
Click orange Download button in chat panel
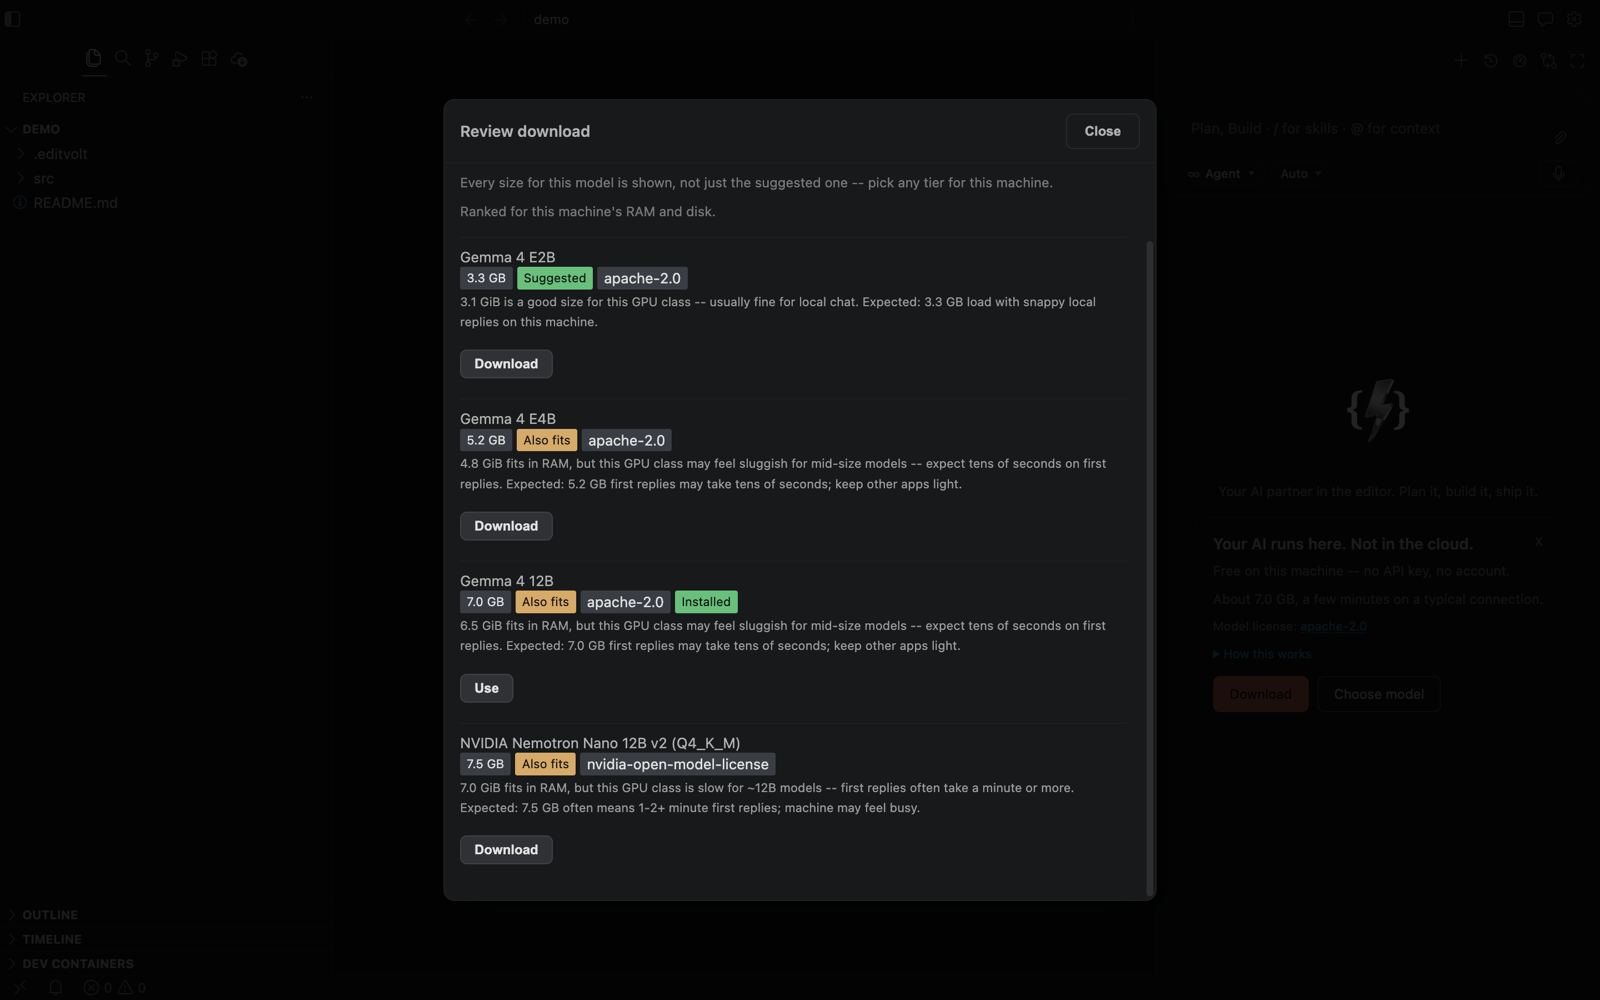coord(1260,694)
